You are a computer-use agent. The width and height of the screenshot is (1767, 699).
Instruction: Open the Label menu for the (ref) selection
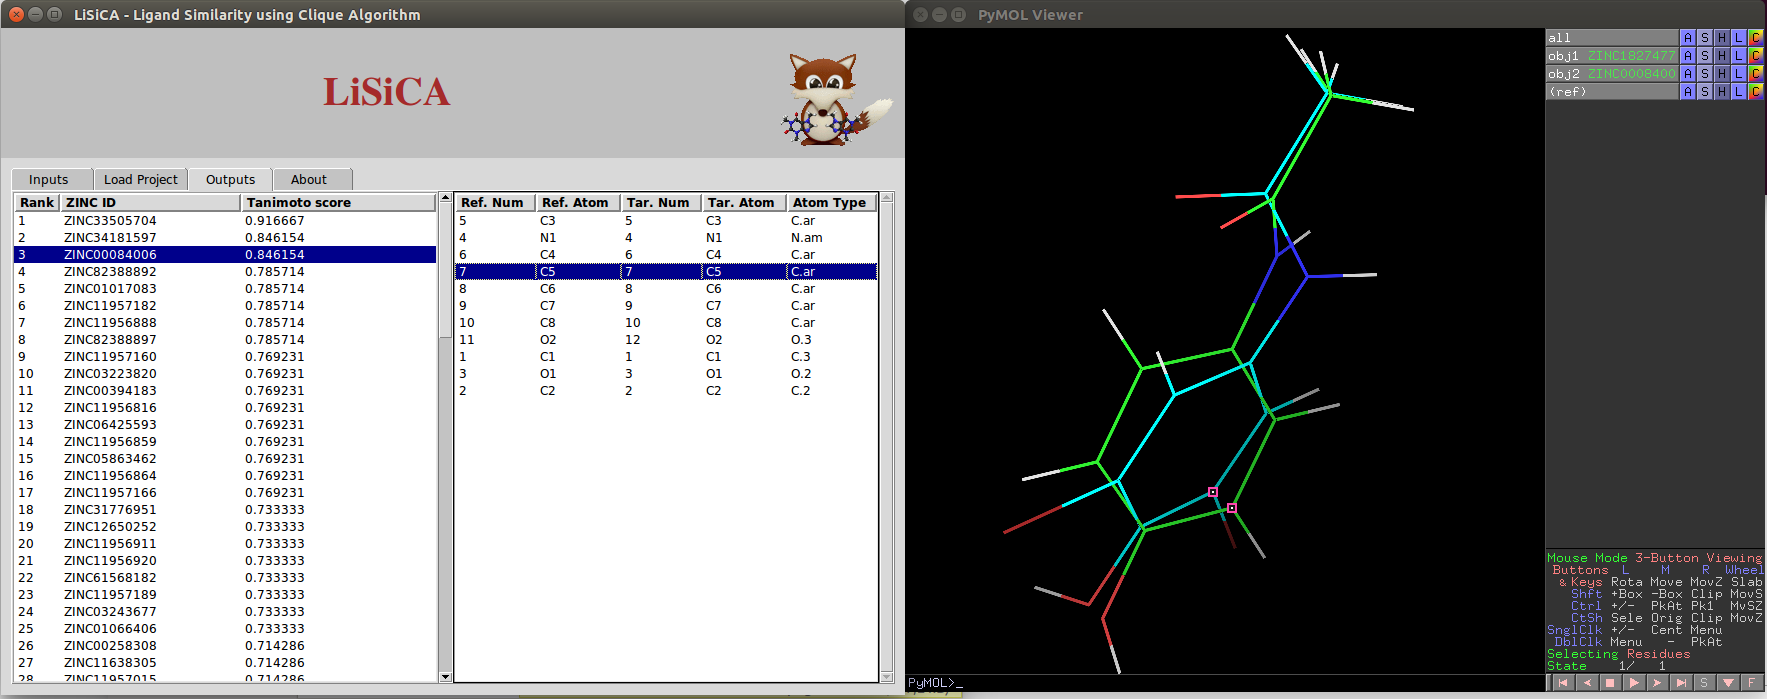[1739, 92]
